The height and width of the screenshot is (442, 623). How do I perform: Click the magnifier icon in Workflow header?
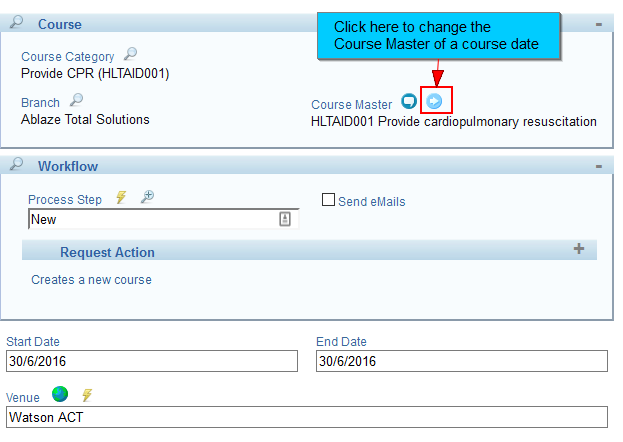coord(16,163)
